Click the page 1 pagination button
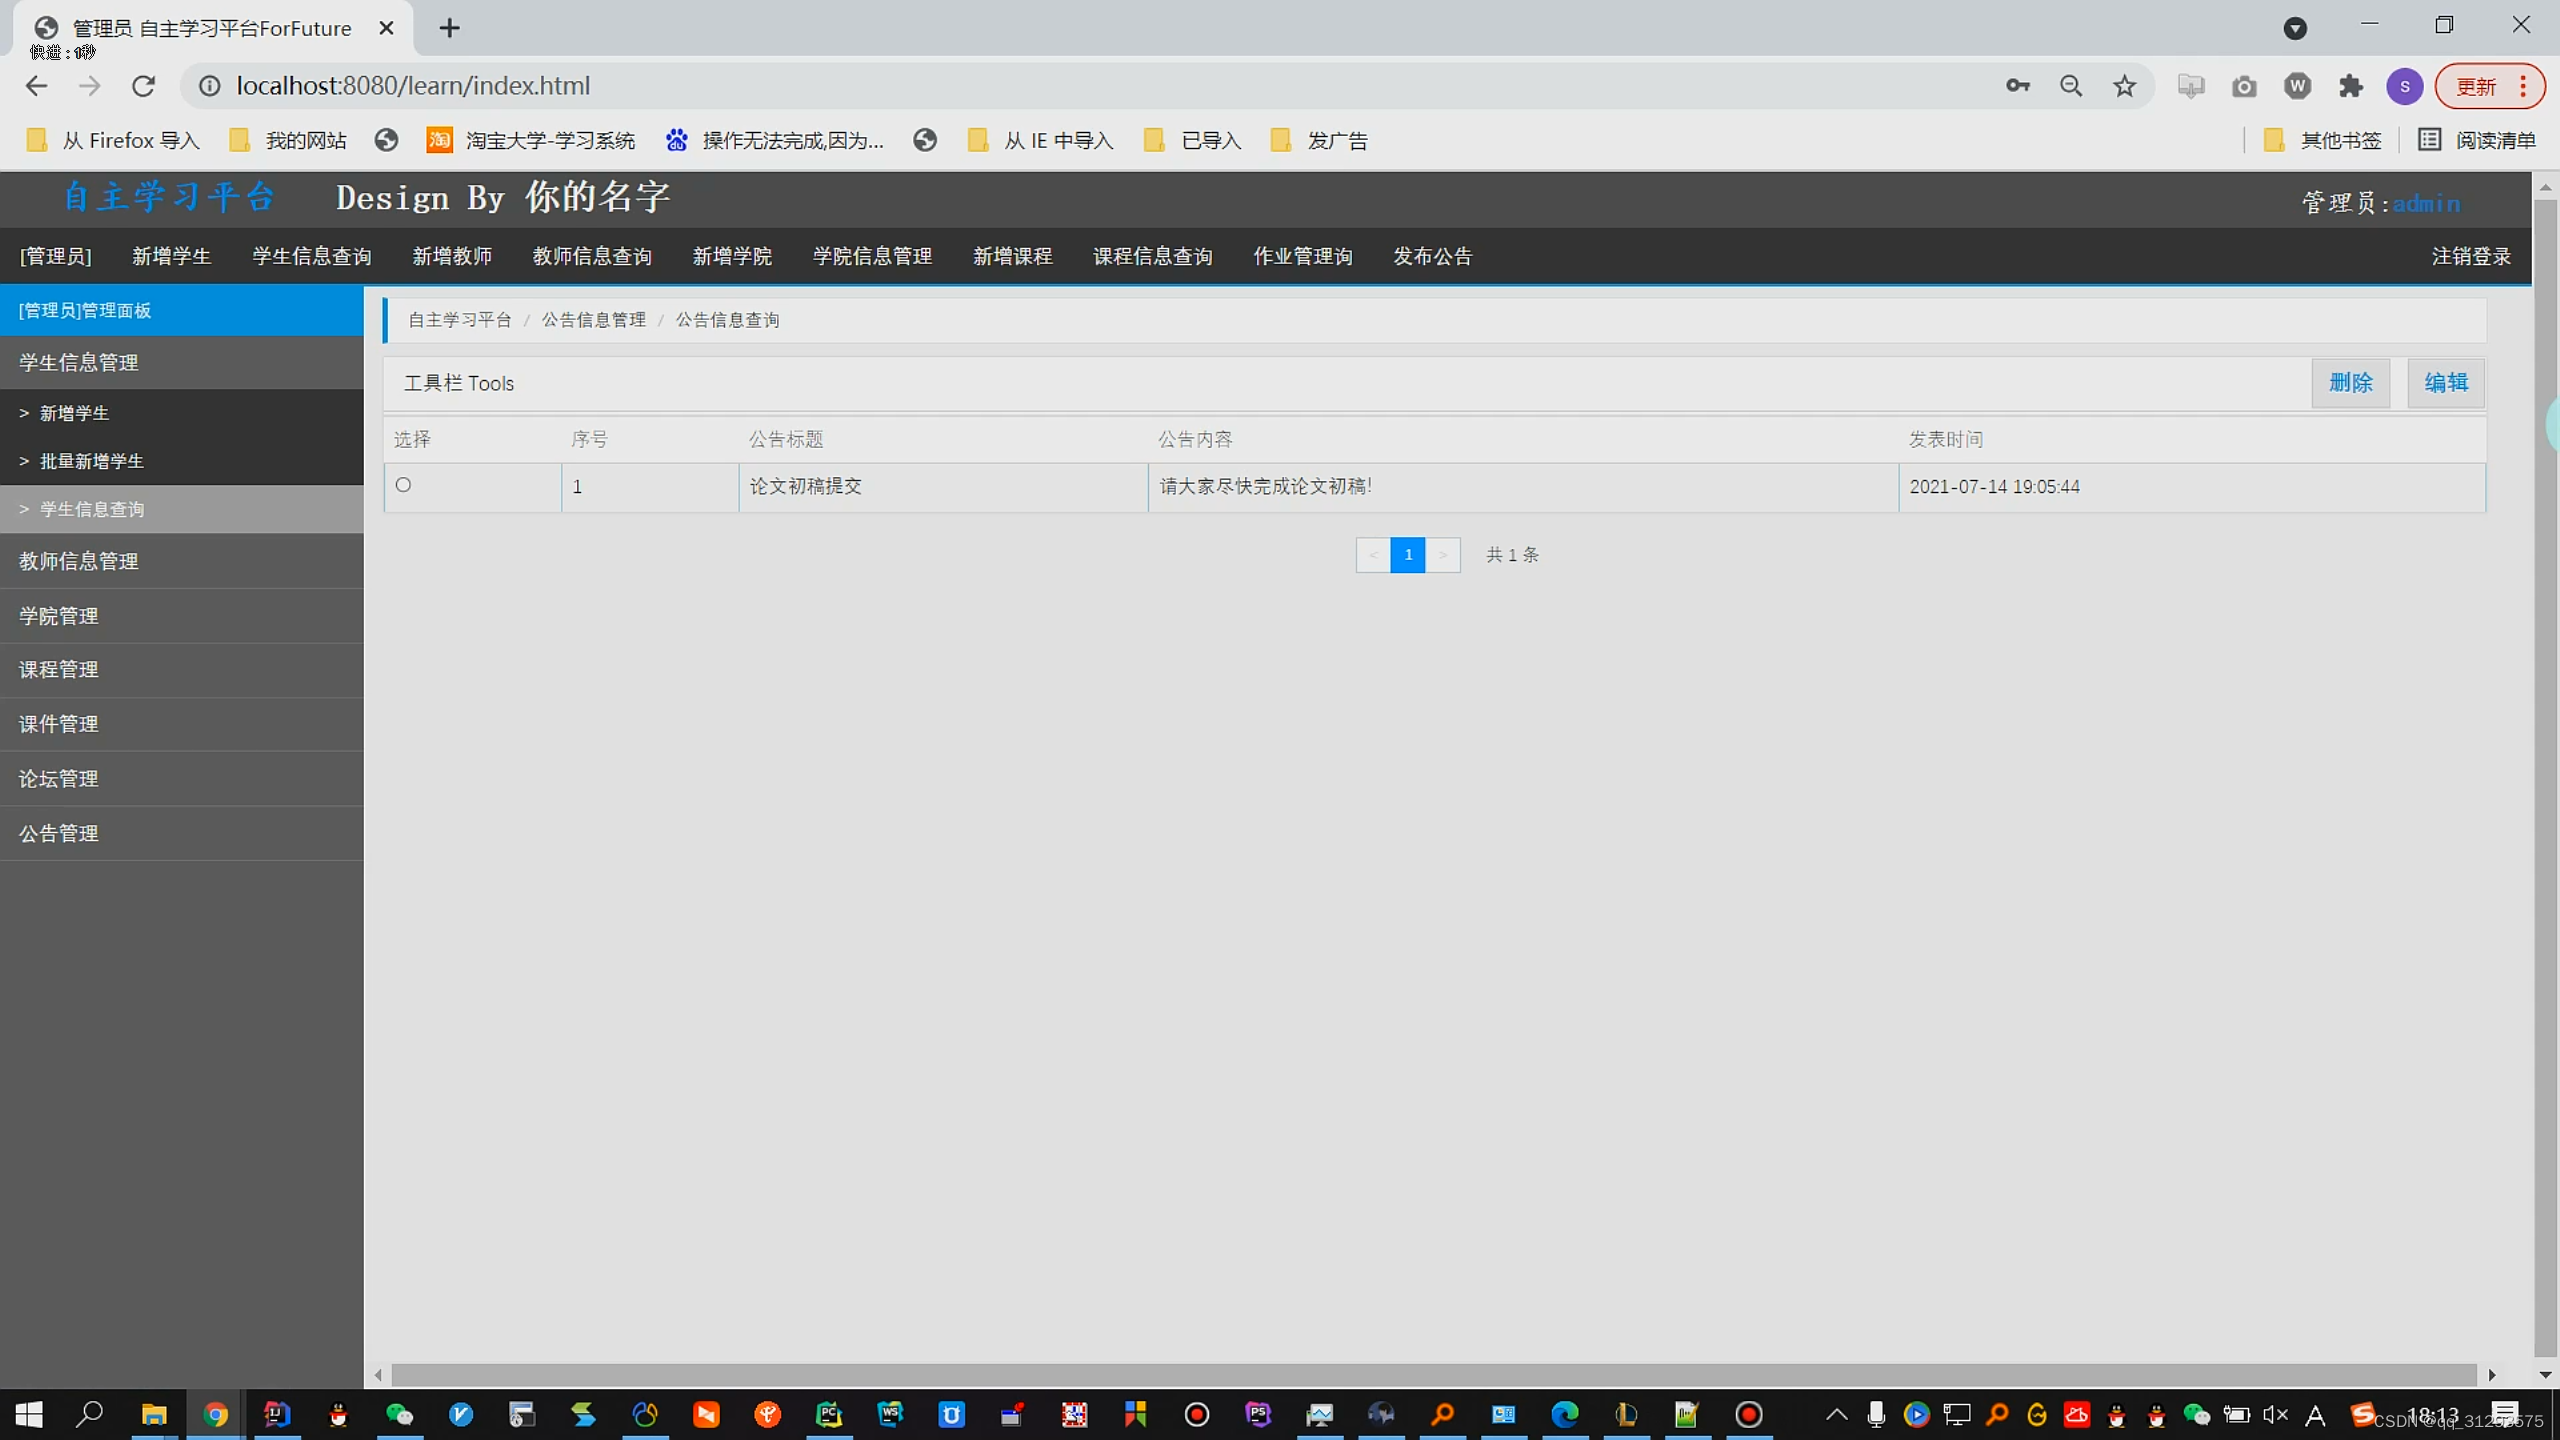Viewport: 2560px width, 1440px height. pos(1408,555)
